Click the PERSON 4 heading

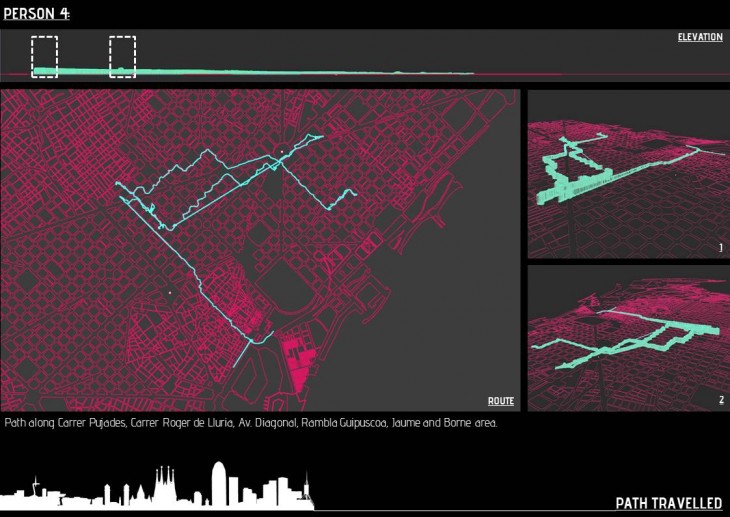[35, 13]
